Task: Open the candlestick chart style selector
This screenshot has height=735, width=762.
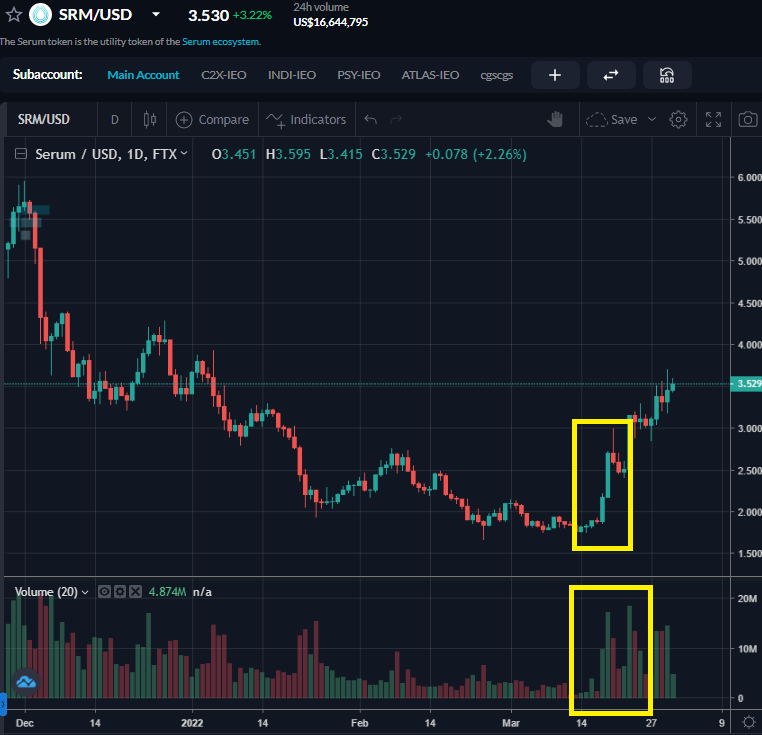Action: point(150,119)
